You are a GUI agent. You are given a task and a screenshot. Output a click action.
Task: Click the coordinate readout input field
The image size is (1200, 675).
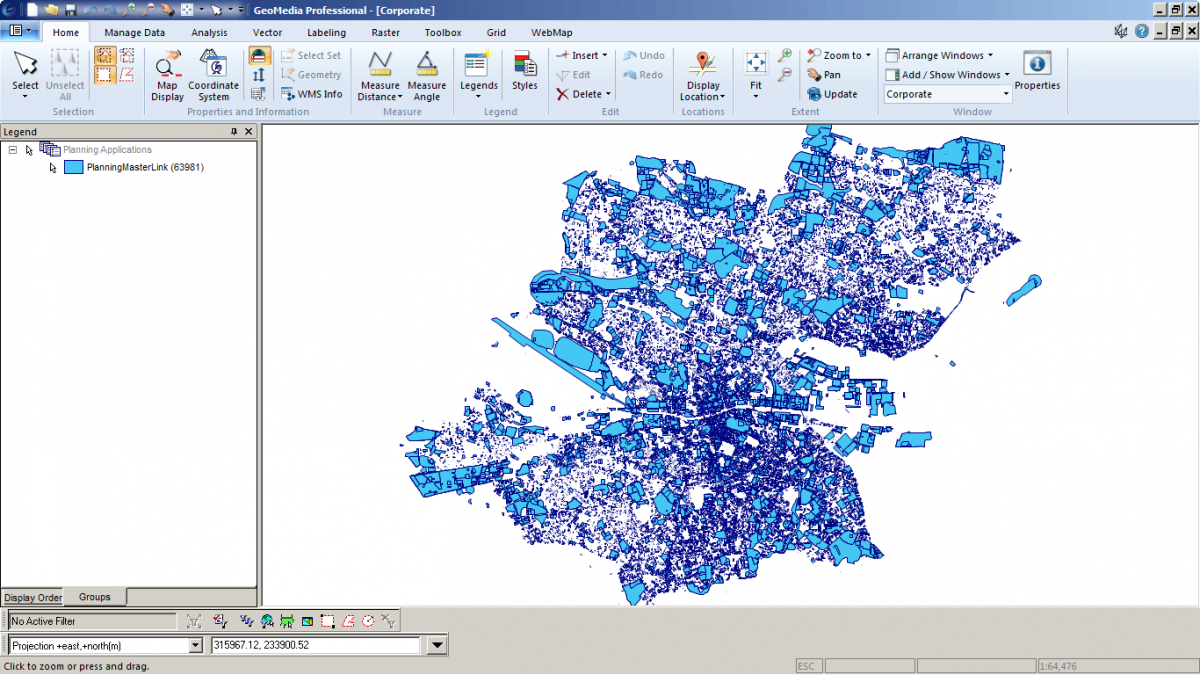(x=315, y=646)
